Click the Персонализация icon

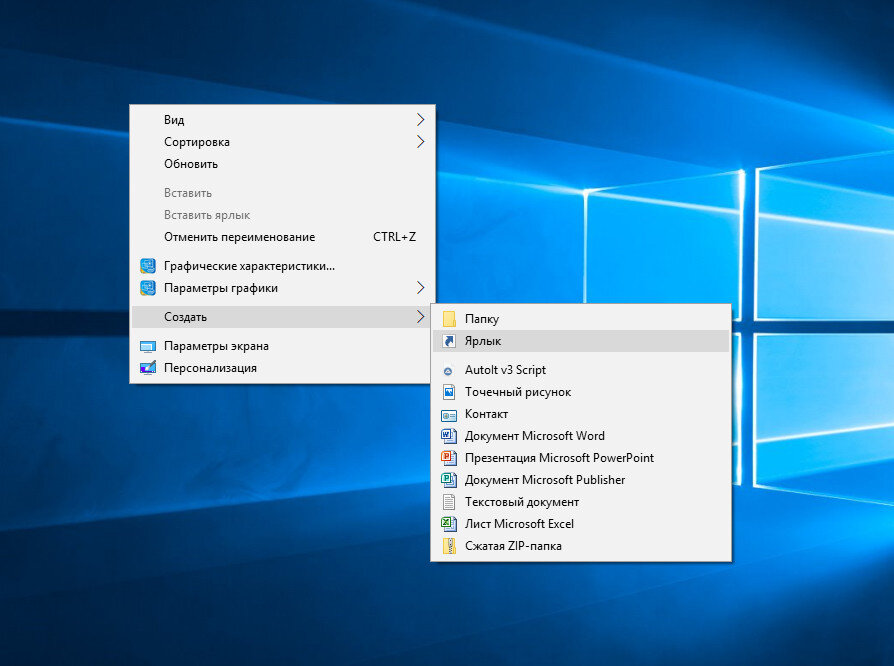[148, 368]
